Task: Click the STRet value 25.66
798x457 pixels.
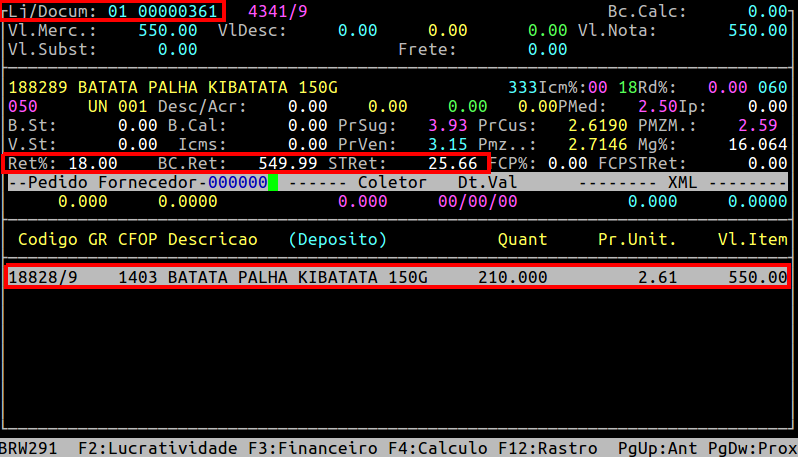Action: (452, 163)
